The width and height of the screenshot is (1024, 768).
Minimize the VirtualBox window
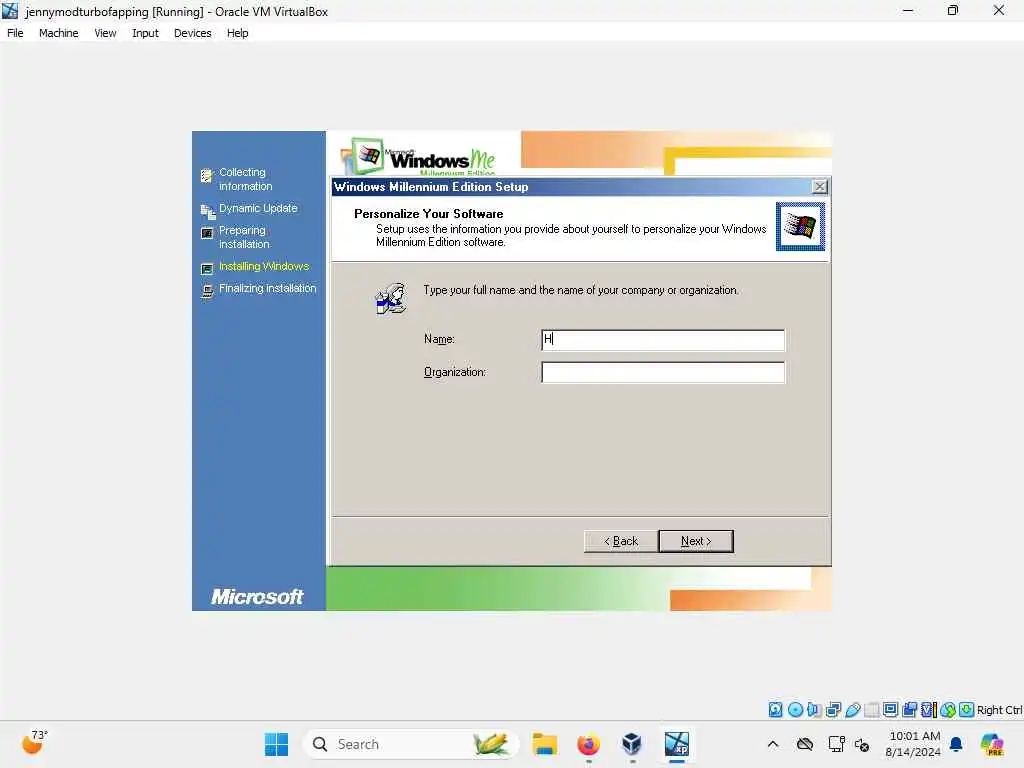click(908, 10)
